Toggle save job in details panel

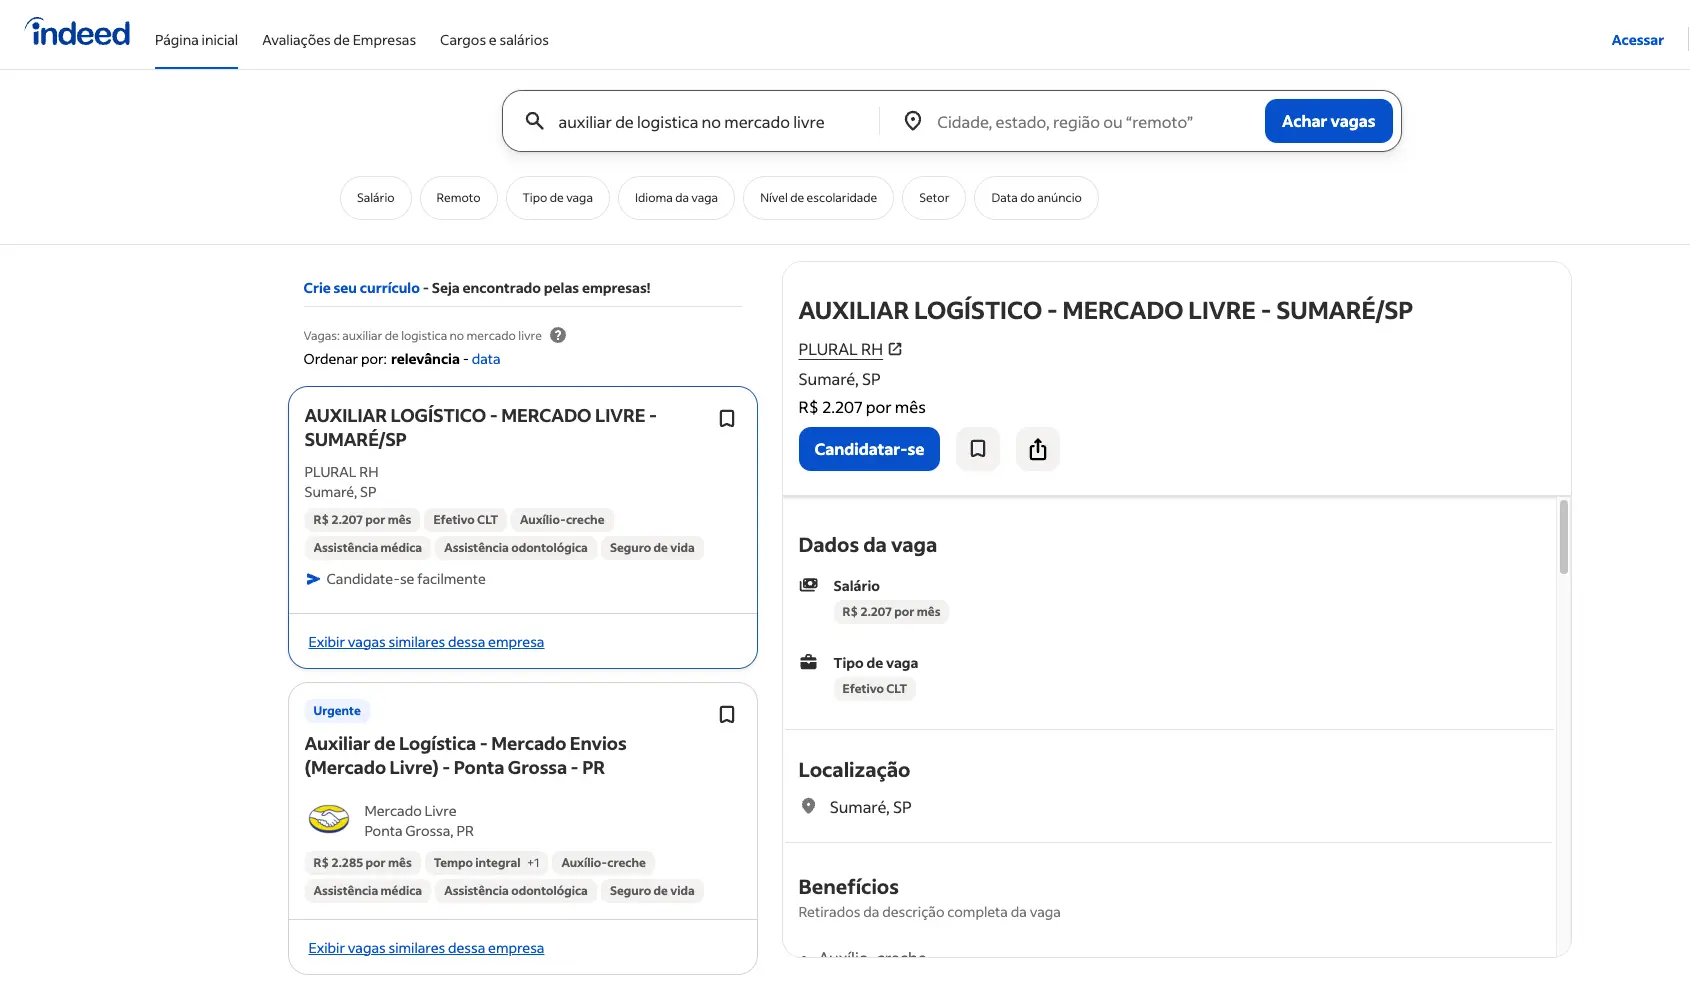(977, 449)
